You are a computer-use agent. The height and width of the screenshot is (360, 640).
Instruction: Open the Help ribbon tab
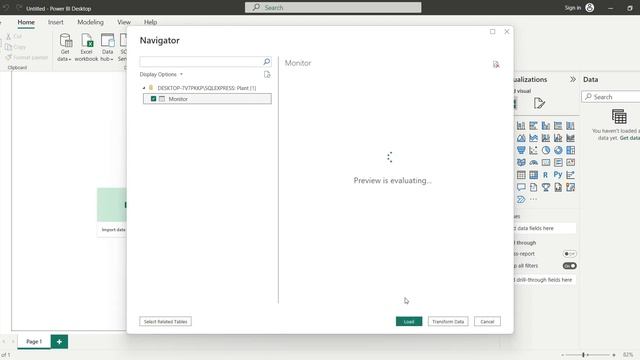[x=150, y=22]
